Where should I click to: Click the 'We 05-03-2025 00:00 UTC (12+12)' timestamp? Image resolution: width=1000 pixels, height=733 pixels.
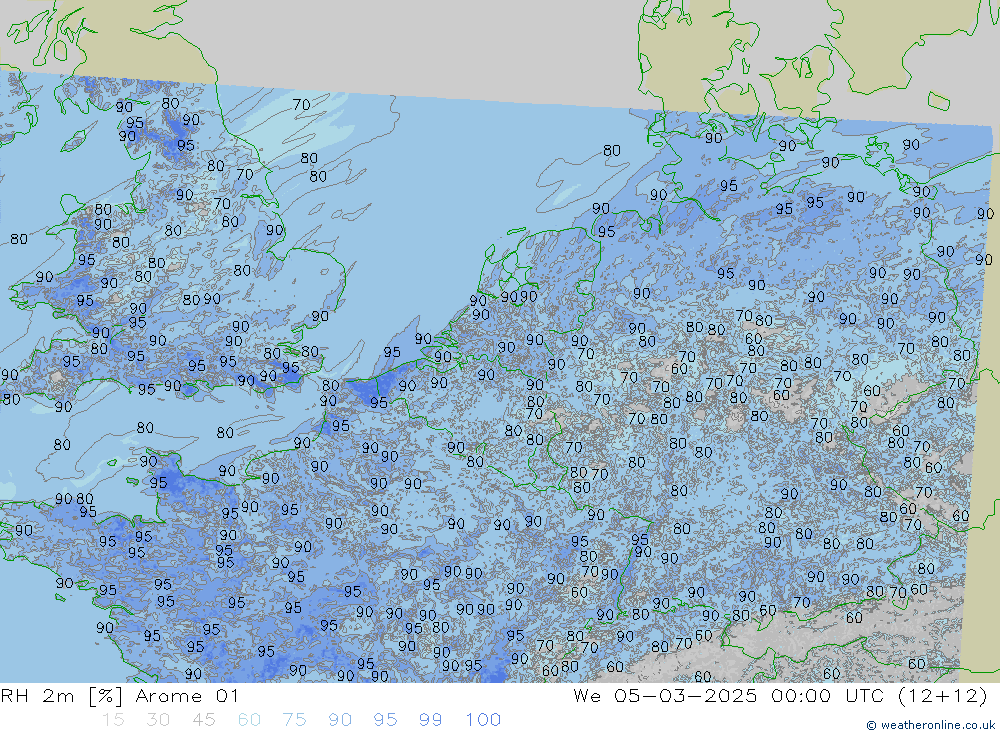click(x=780, y=695)
